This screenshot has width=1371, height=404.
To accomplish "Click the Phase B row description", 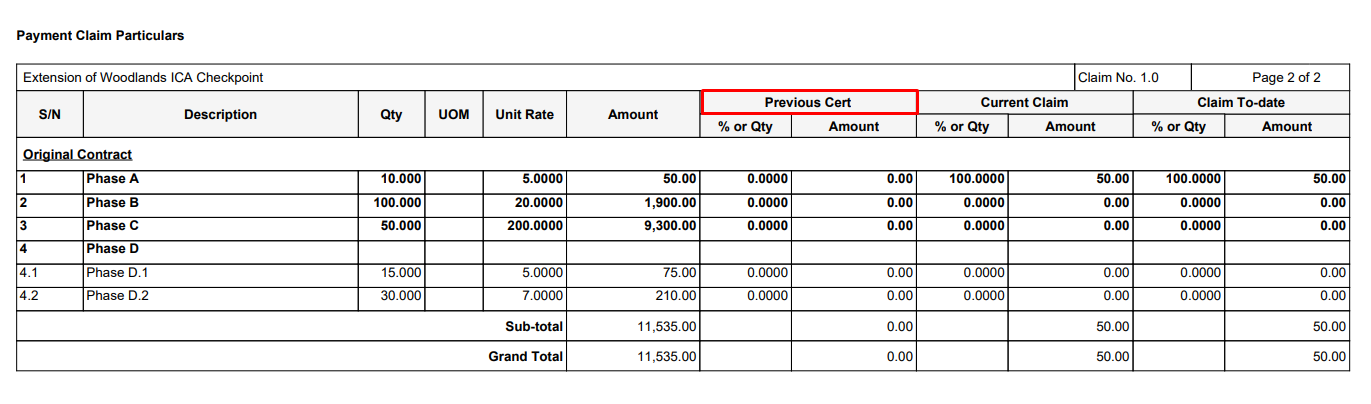I will [x=106, y=202].
